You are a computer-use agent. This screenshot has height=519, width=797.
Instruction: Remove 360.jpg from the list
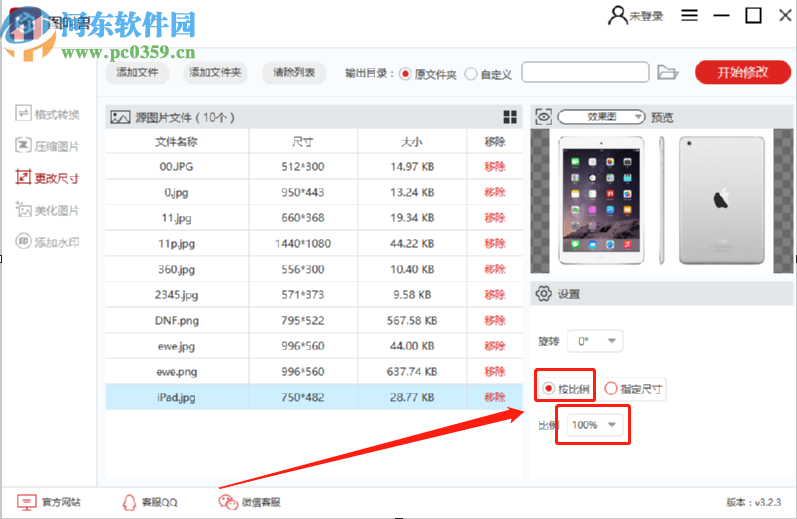tap(495, 269)
